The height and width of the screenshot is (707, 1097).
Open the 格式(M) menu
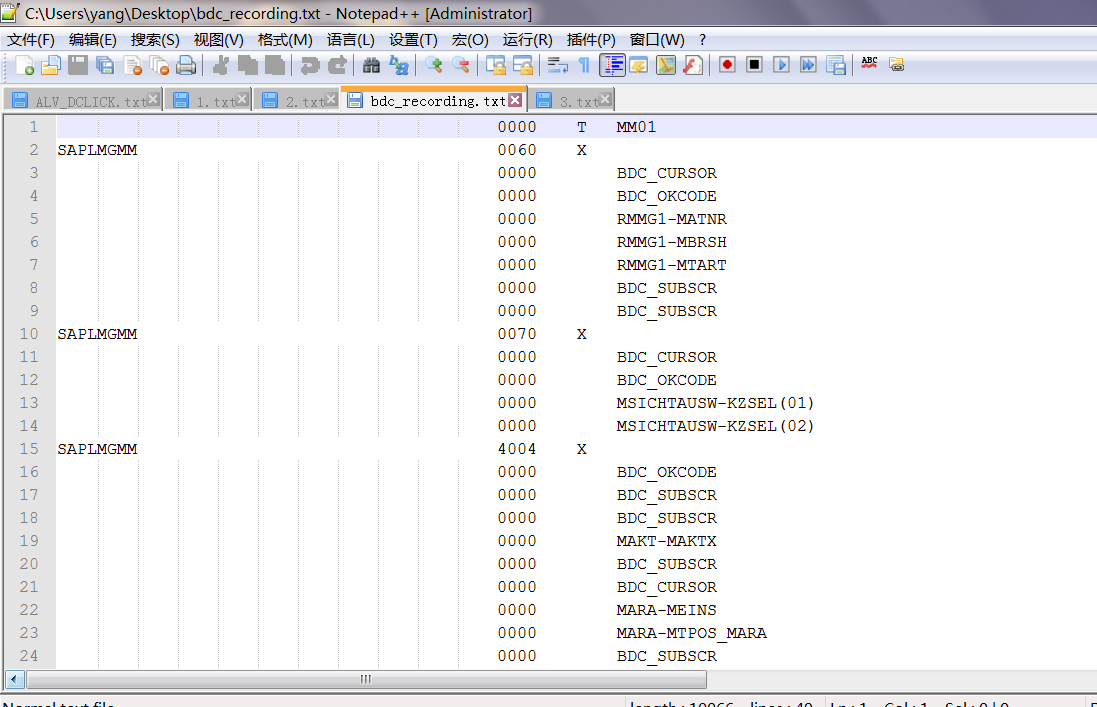(285, 40)
